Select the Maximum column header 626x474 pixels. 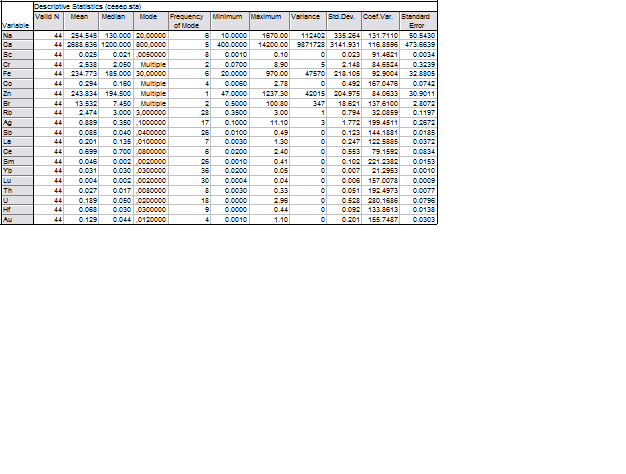(269, 21)
